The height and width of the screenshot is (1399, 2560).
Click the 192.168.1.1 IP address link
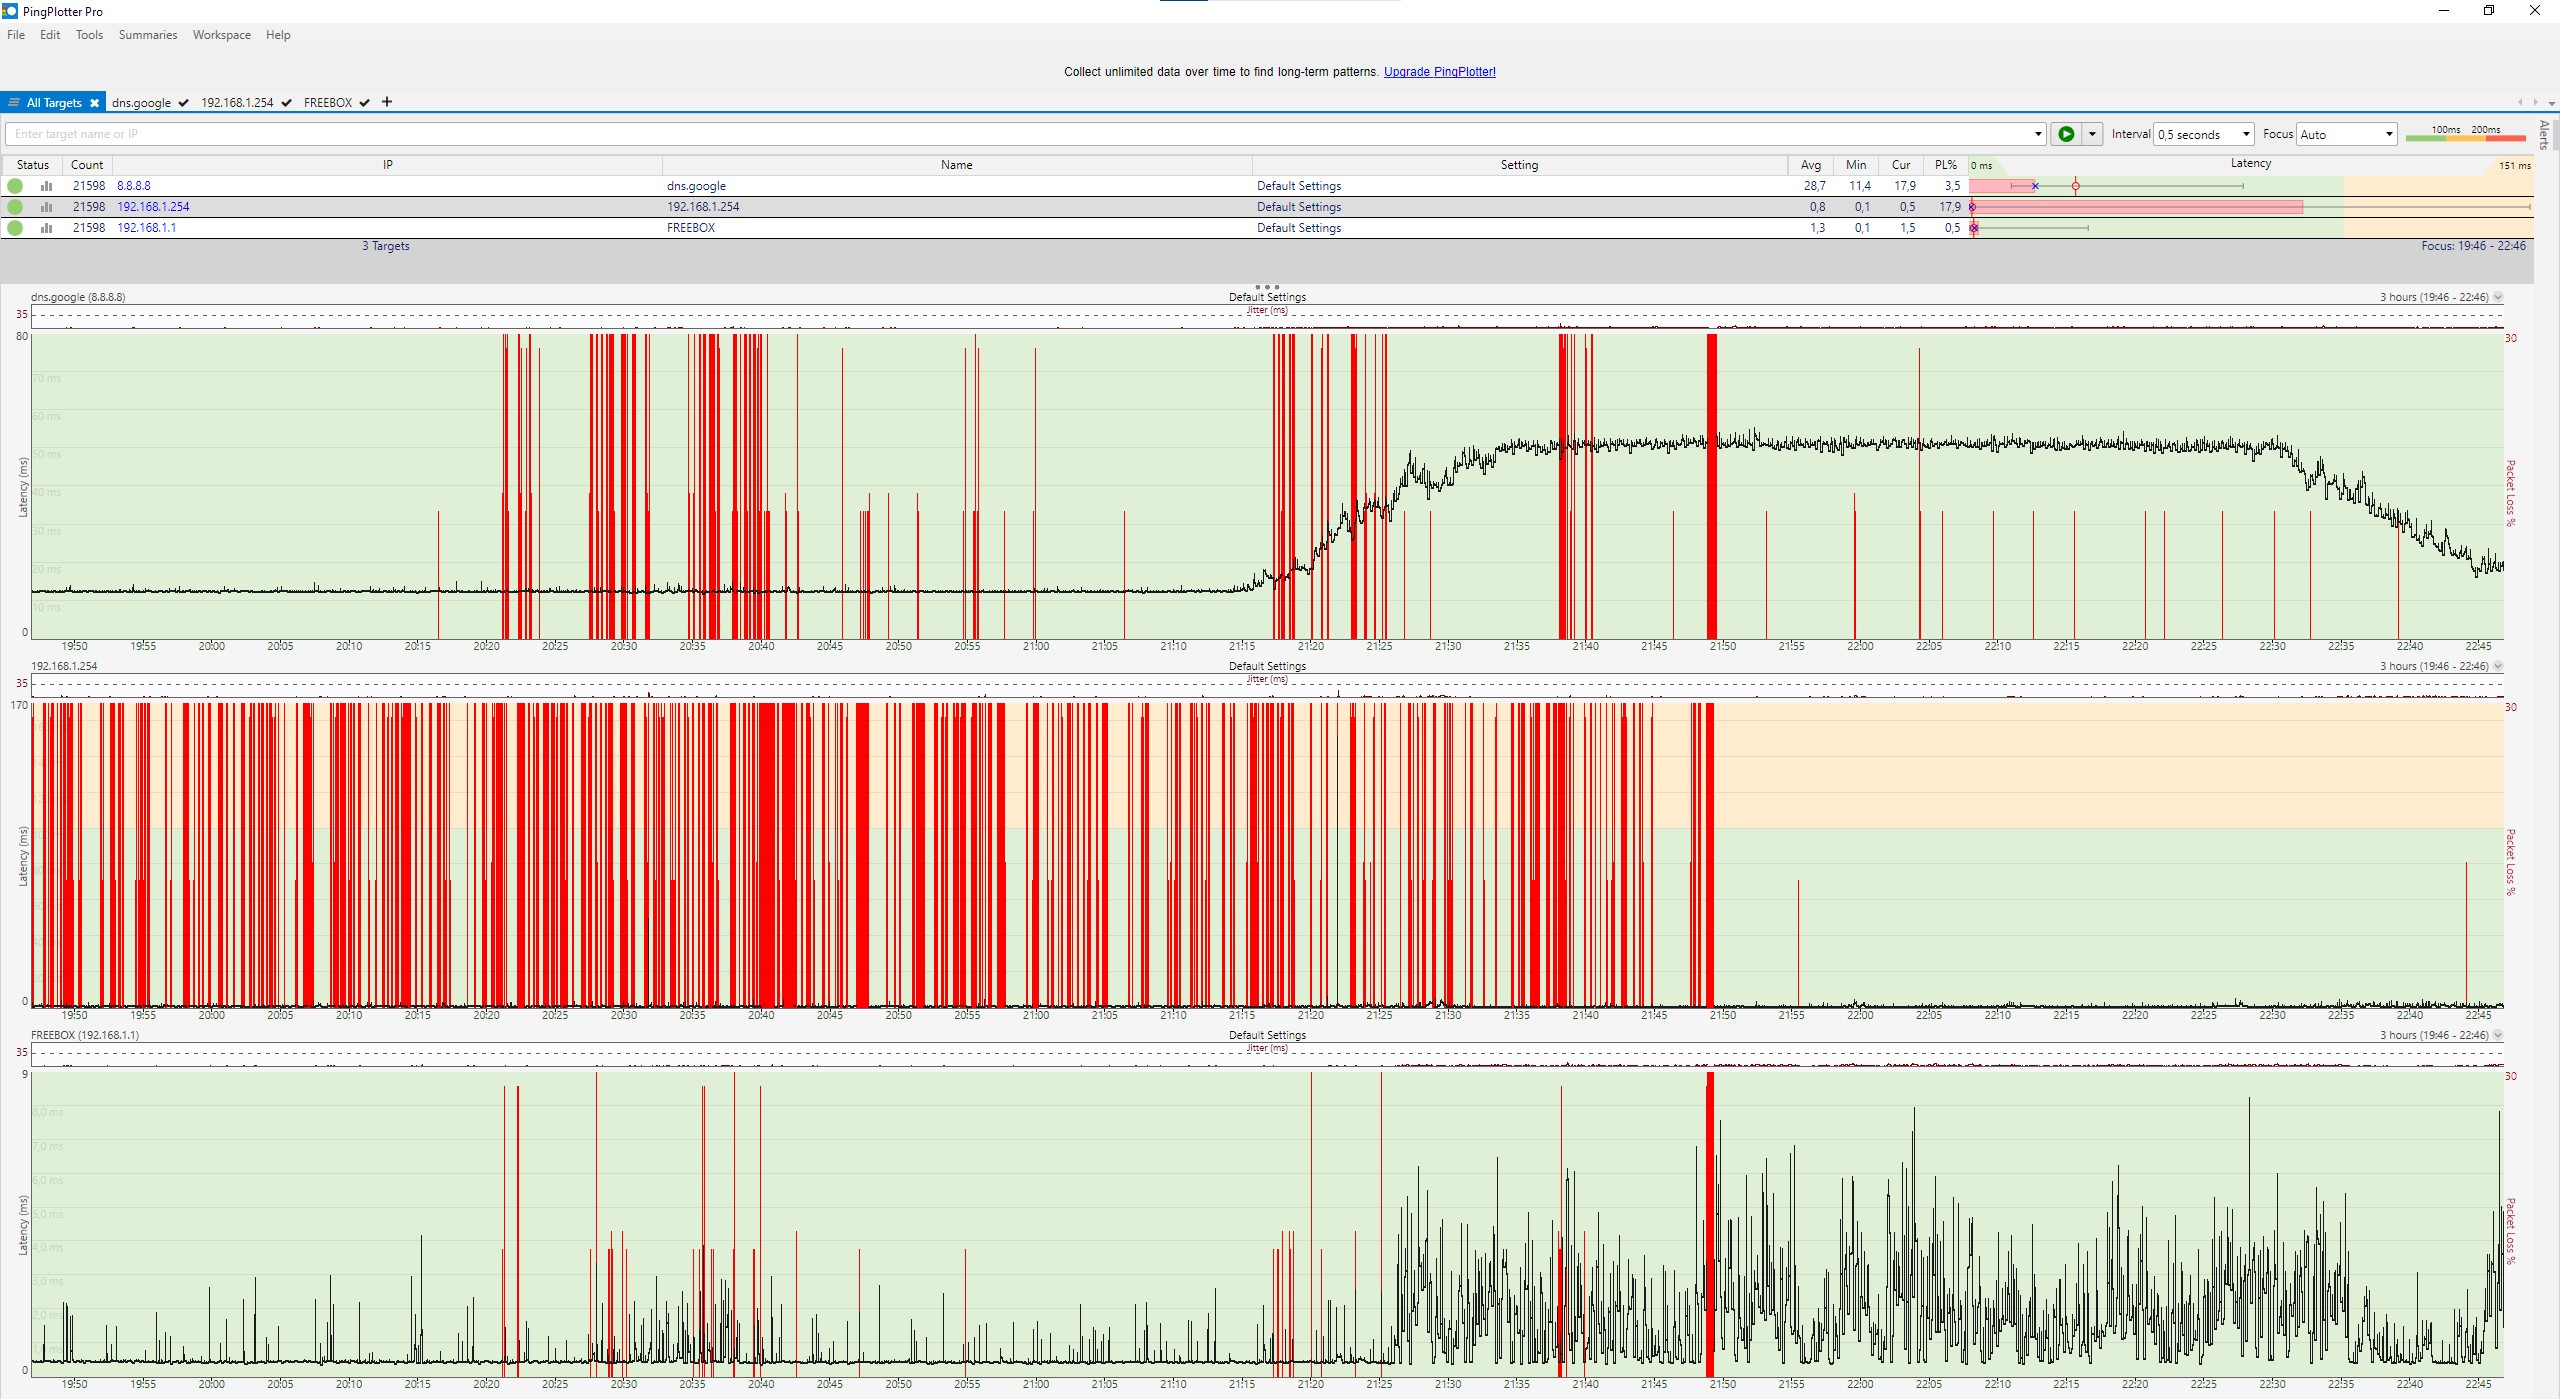tap(146, 228)
